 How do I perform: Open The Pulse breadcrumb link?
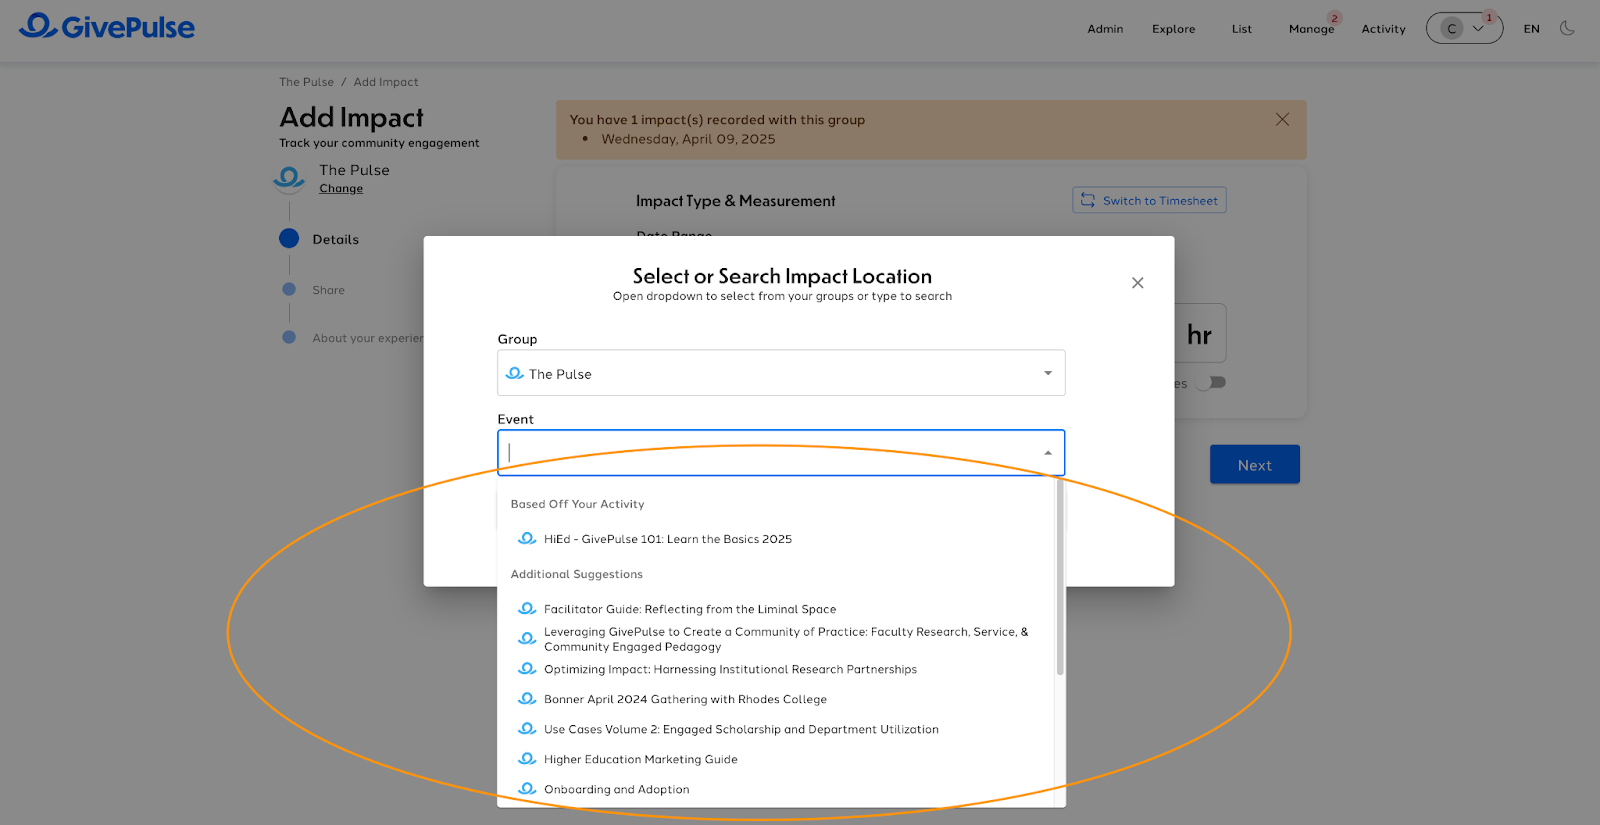coord(306,82)
